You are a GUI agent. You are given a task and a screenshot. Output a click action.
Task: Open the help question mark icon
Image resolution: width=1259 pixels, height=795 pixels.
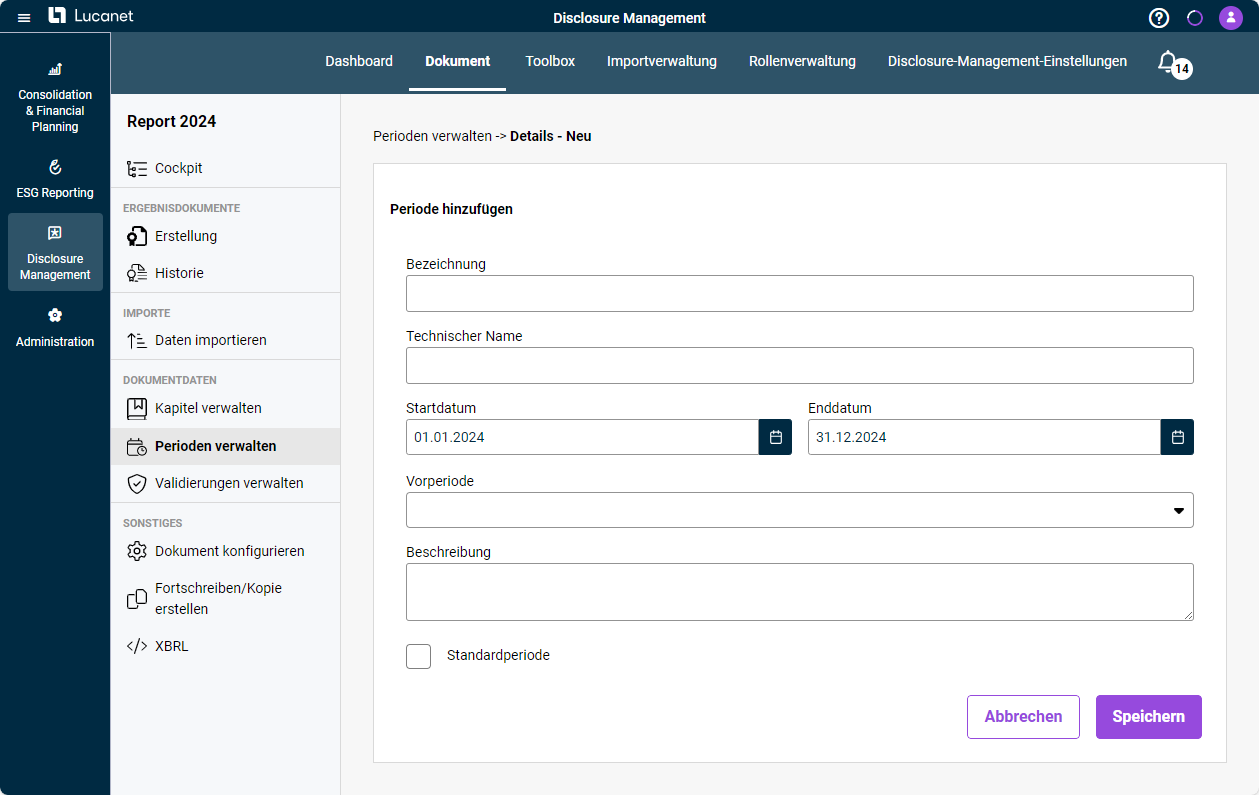pyautogui.click(x=1159, y=18)
